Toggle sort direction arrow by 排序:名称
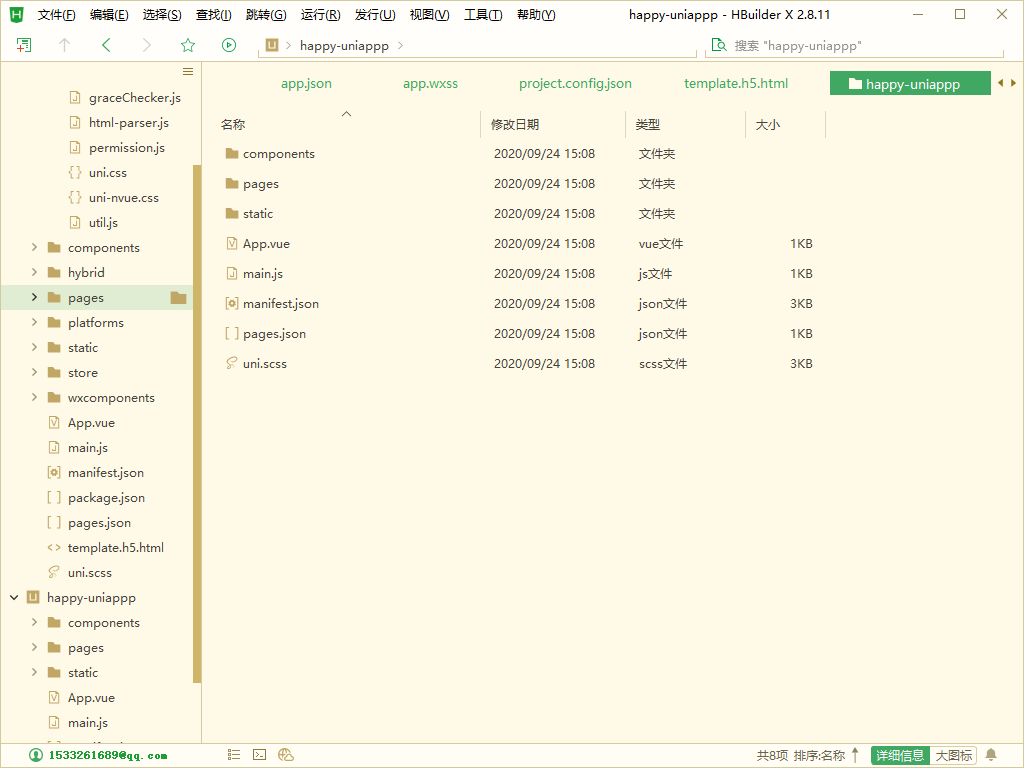 click(x=856, y=755)
